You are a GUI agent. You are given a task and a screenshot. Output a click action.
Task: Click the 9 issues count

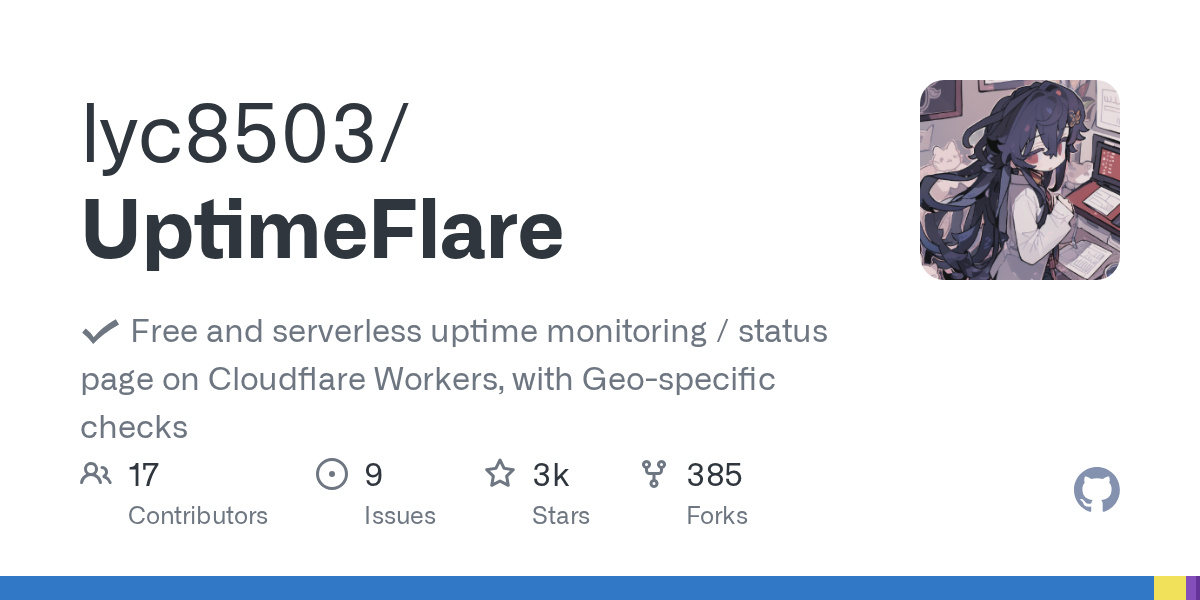pyautogui.click(x=373, y=475)
